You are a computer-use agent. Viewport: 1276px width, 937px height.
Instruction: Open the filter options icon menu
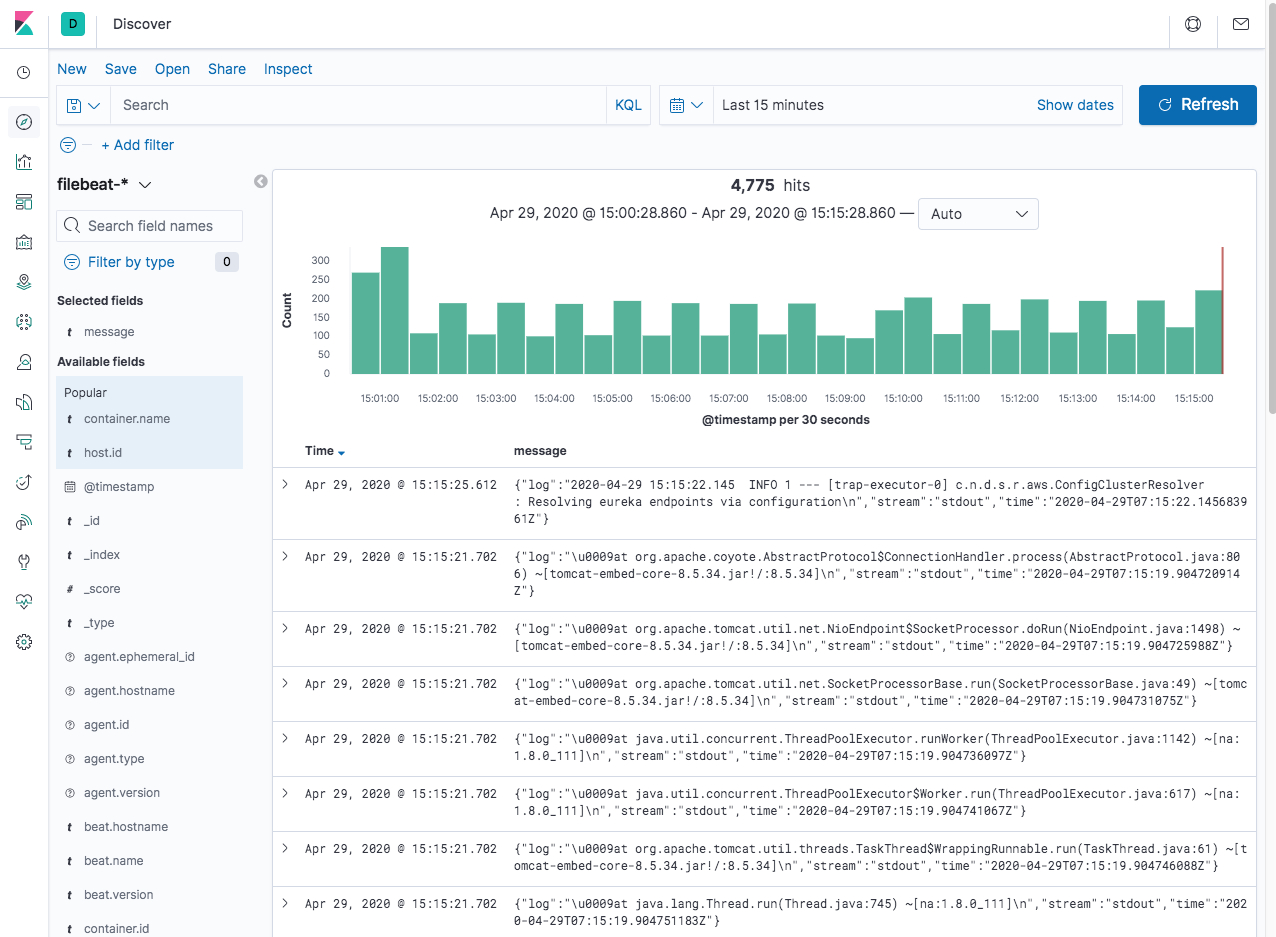[68, 145]
